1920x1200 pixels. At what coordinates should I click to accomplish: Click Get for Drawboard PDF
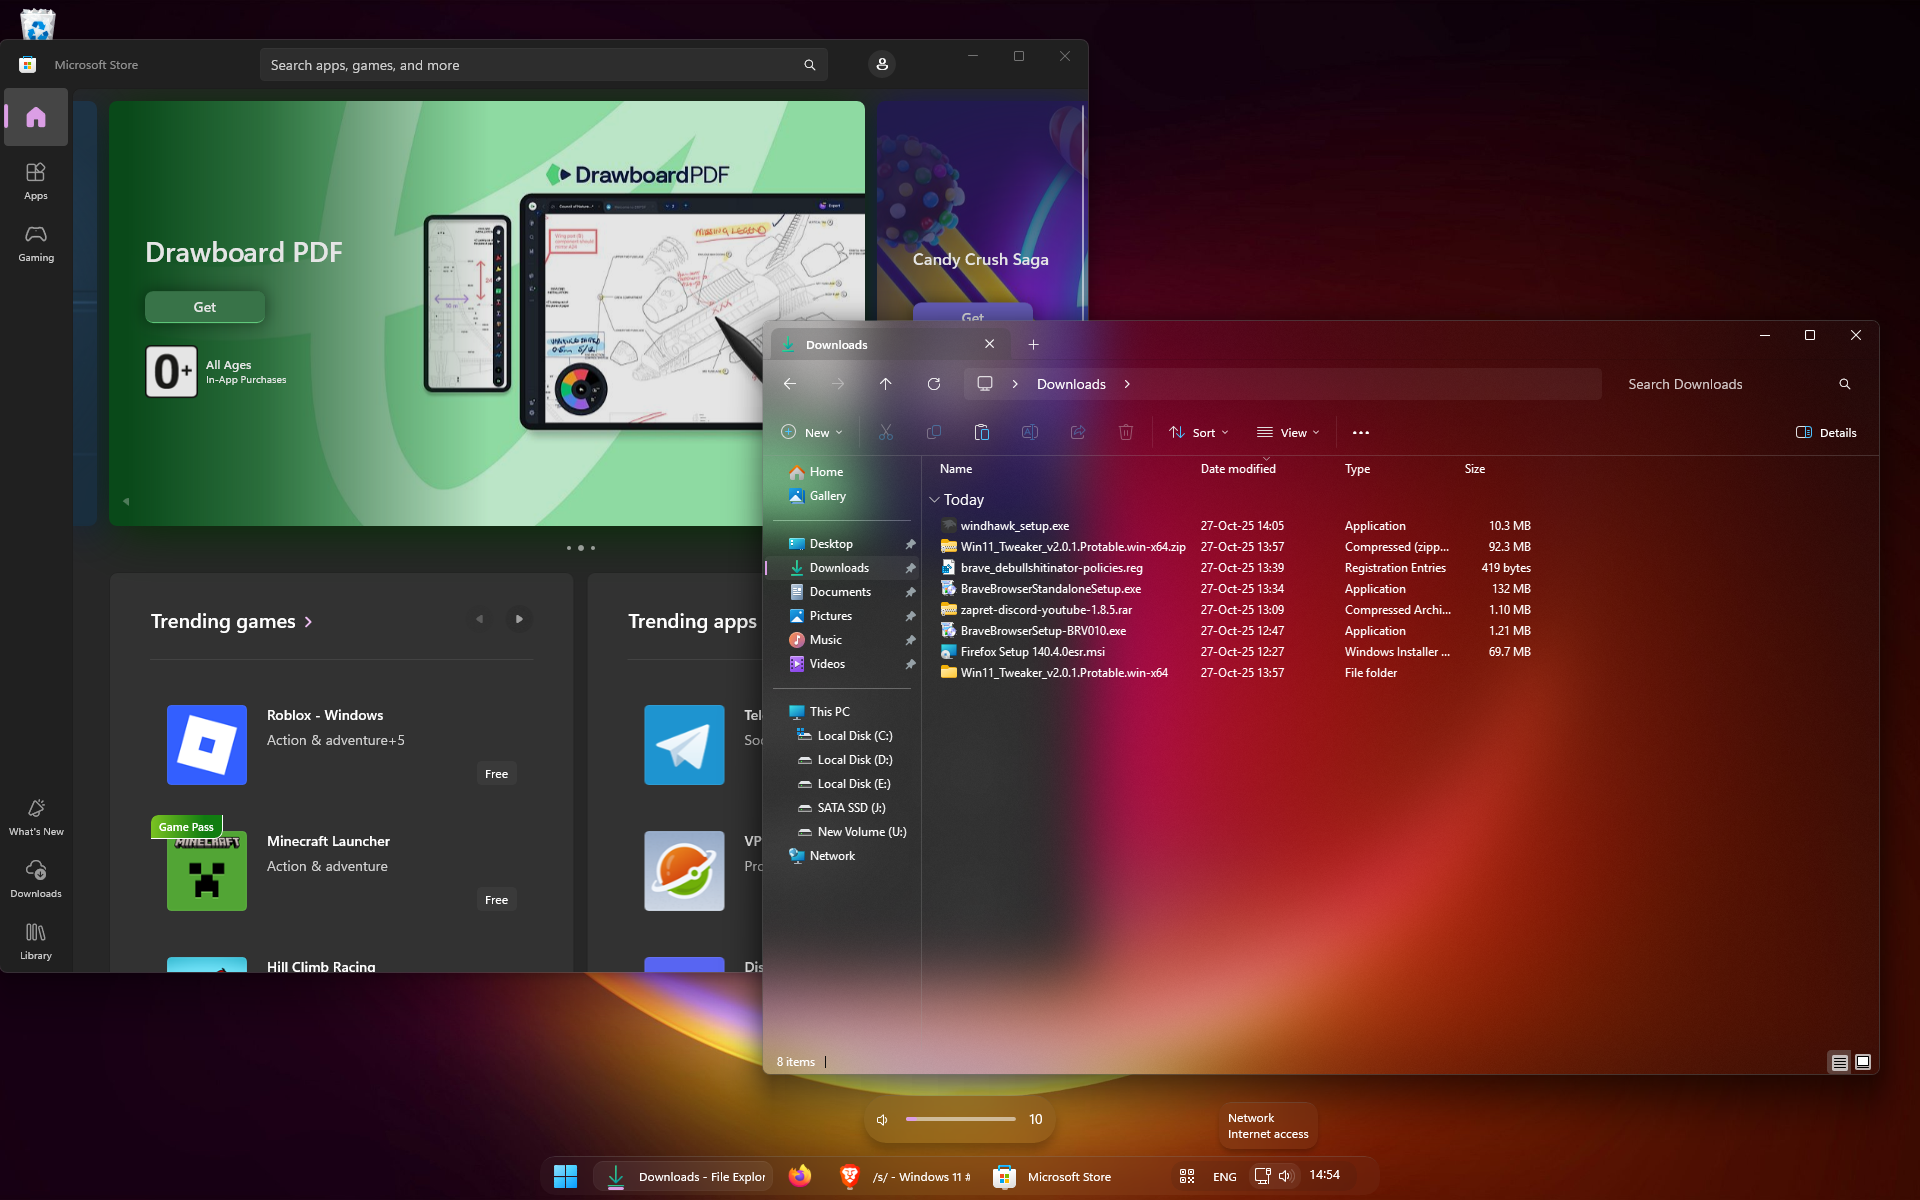coord(204,307)
